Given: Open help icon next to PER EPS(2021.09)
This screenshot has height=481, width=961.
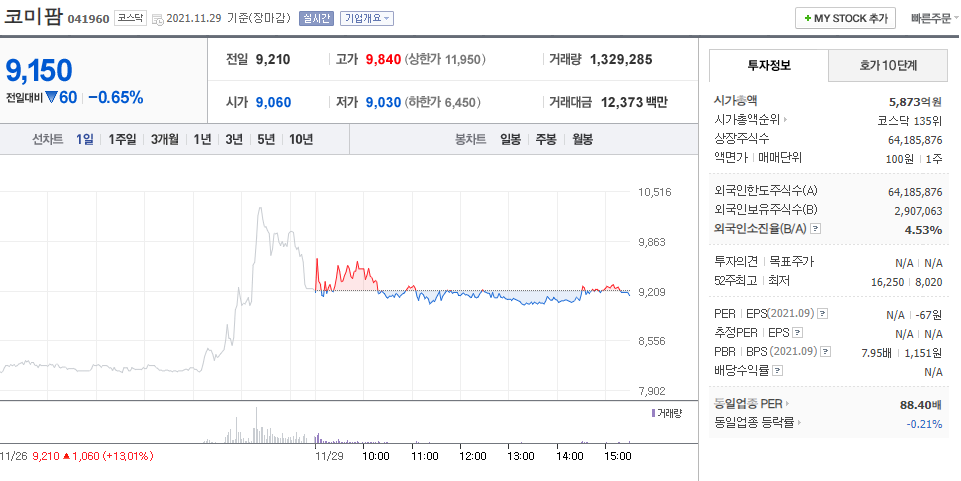Looking at the screenshot, I should pos(822,314).
